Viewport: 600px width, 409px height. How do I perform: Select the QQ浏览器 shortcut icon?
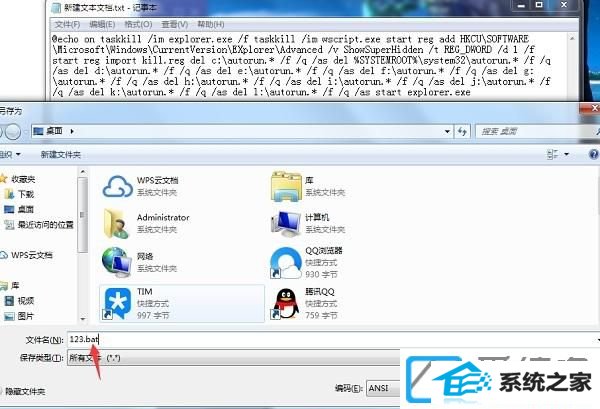tap(286, 262)
